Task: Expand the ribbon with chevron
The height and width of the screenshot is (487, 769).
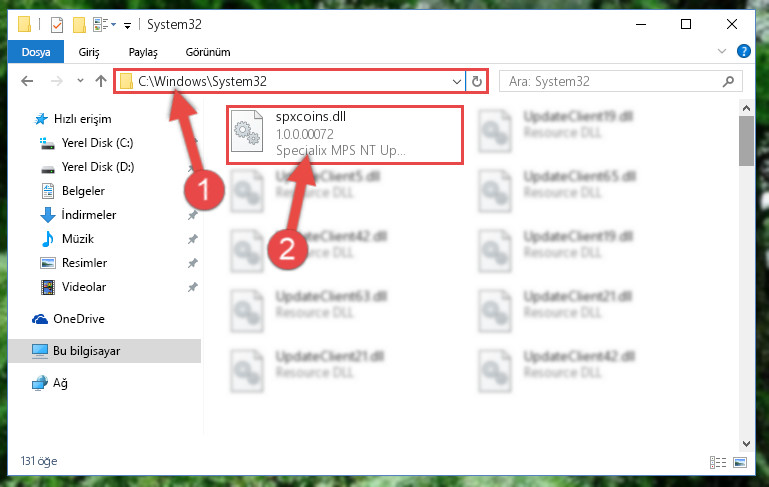Action: pyautogui.click(x=722, y=51)
